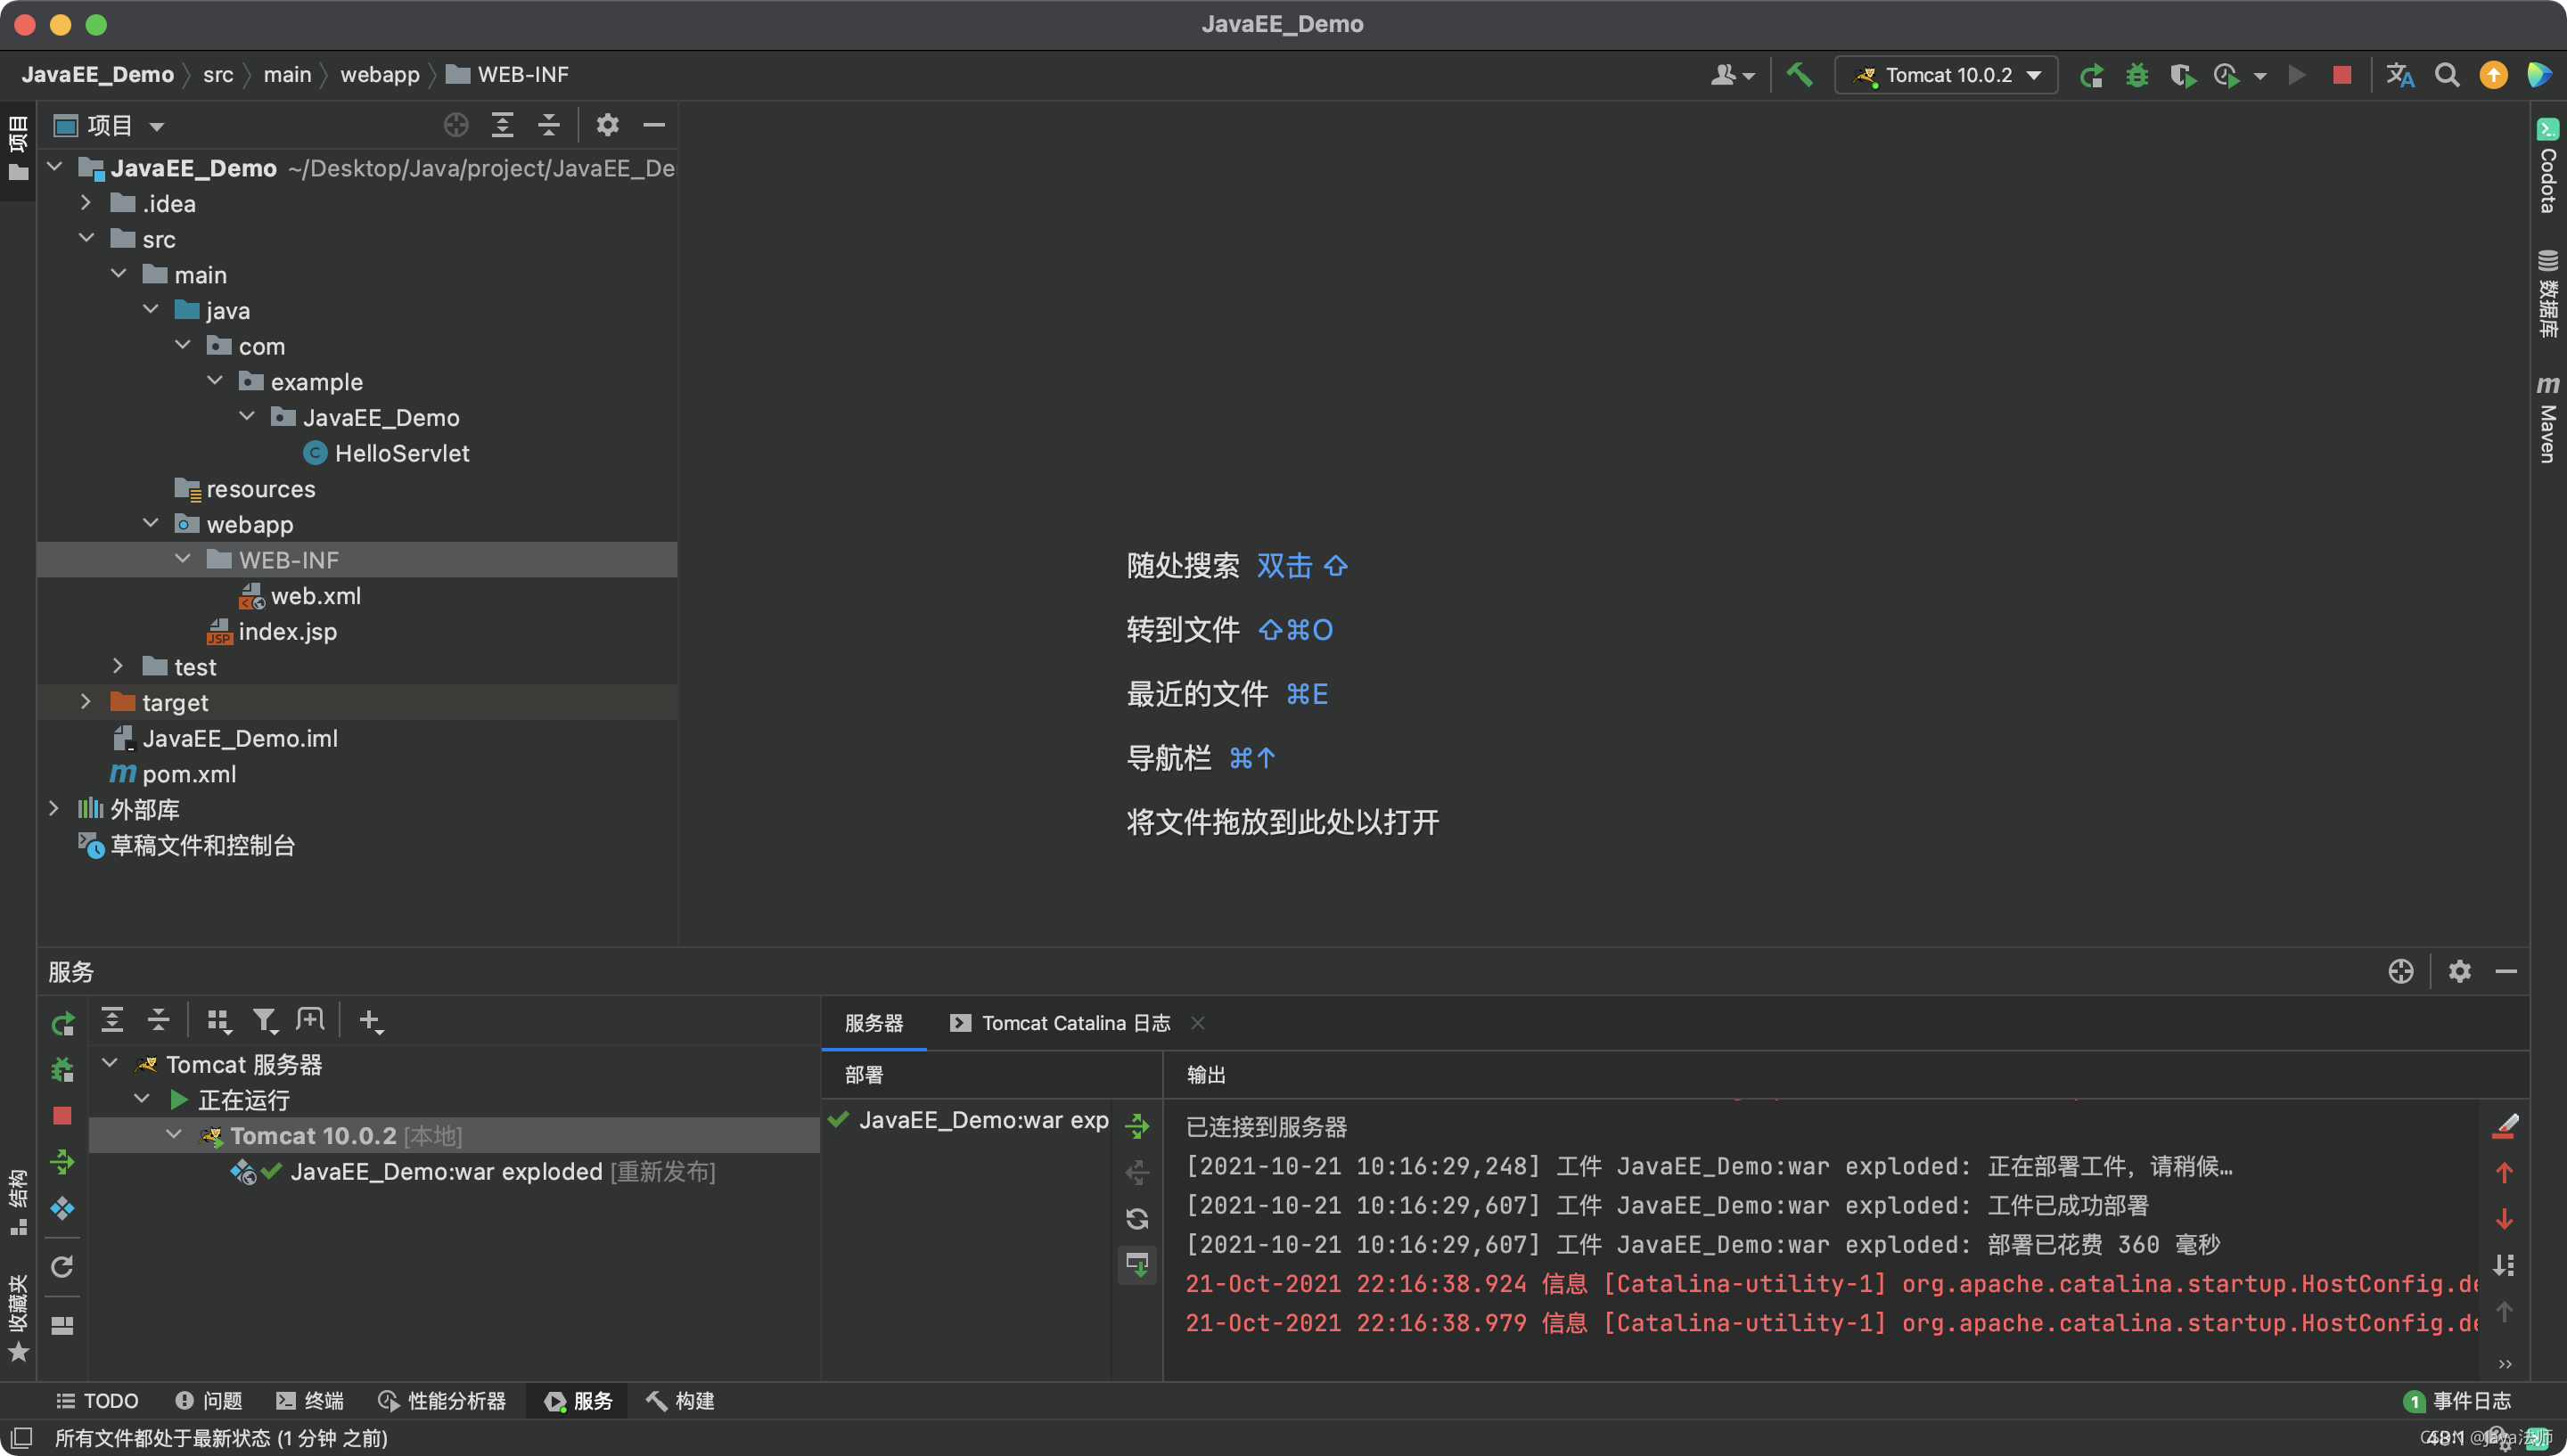The image size is (2567, 1456).
Task: Expand the target folder
Action: click(86, 702)
